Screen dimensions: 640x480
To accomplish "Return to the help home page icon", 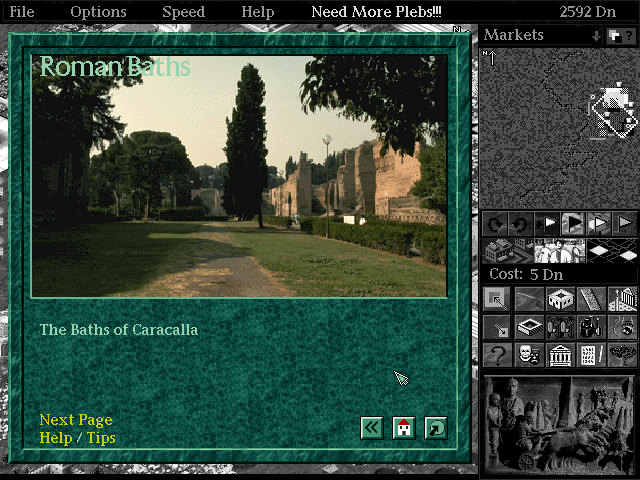I will (404, 428).
